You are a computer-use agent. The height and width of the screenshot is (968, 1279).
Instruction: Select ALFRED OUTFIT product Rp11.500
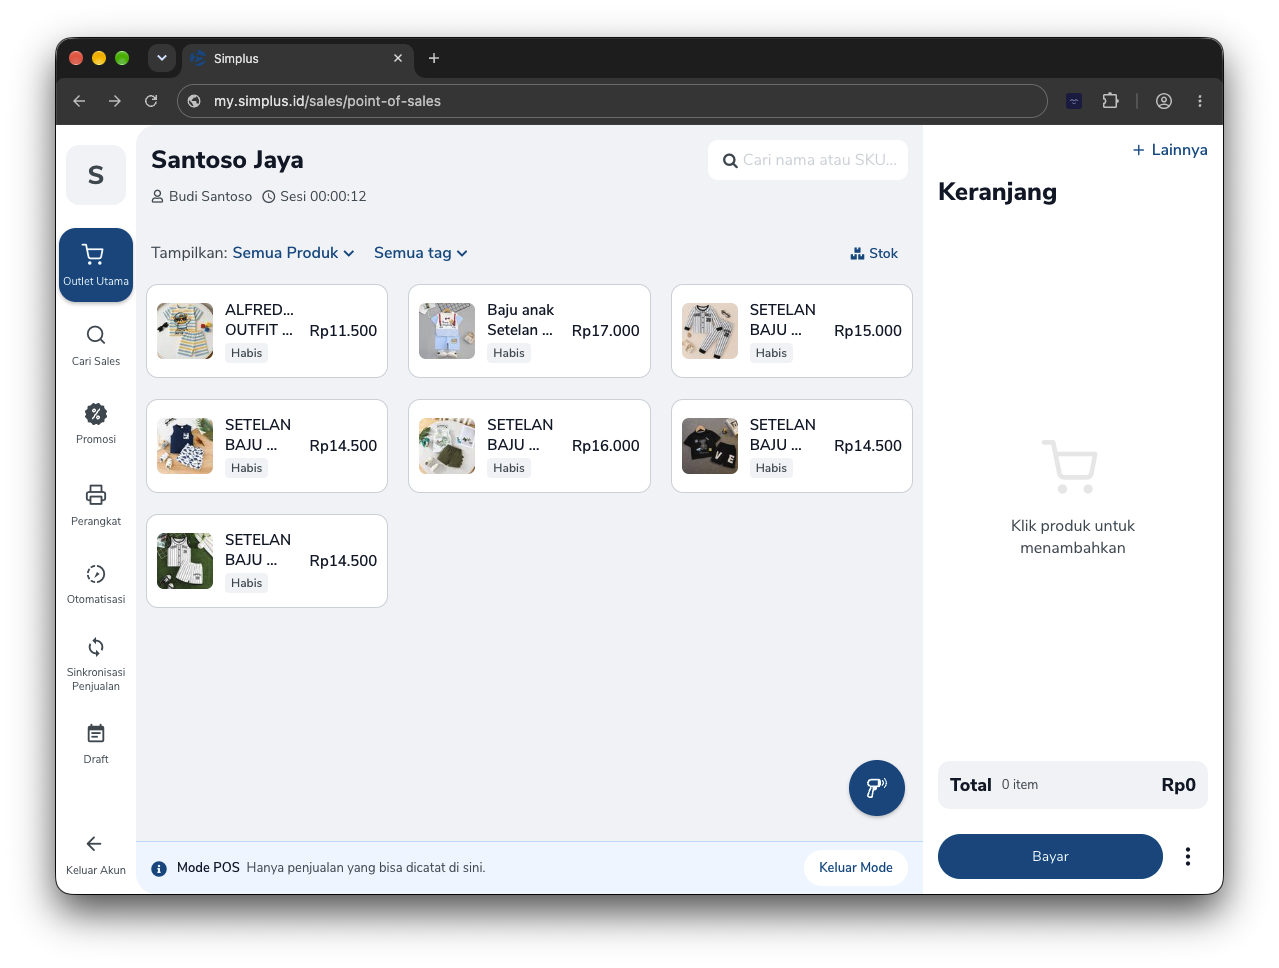click(267, 331)
